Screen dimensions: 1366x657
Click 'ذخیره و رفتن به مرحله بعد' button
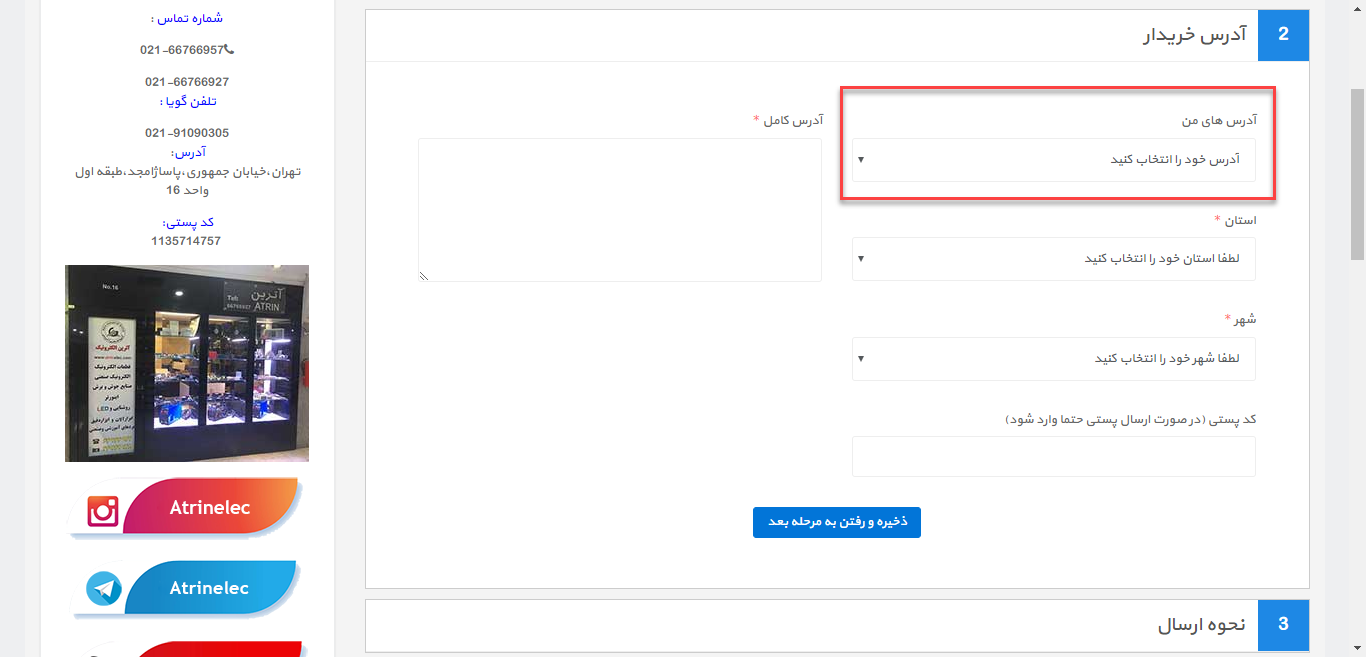point(837,523)
